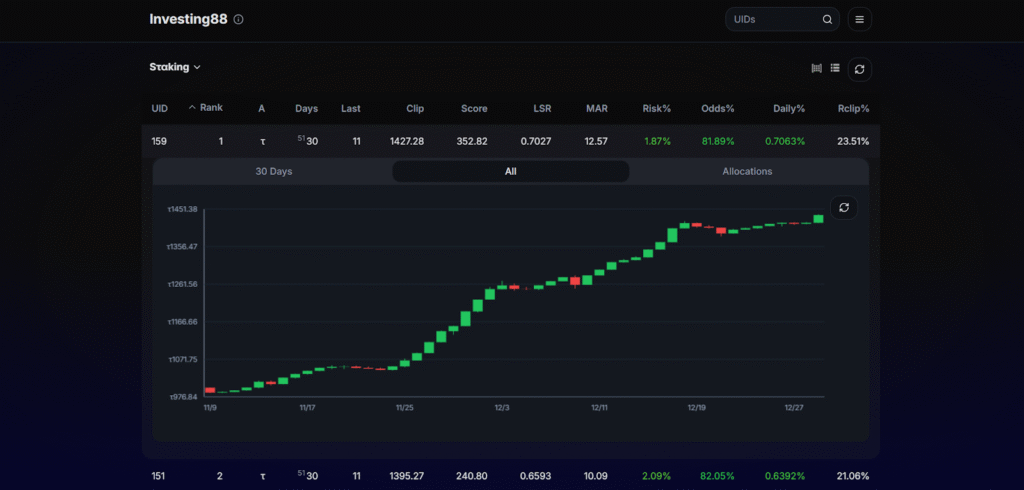Screen dimensions: 1024x490
Task: Switch to the list layout view icon
Action: [x=835, y=68]
